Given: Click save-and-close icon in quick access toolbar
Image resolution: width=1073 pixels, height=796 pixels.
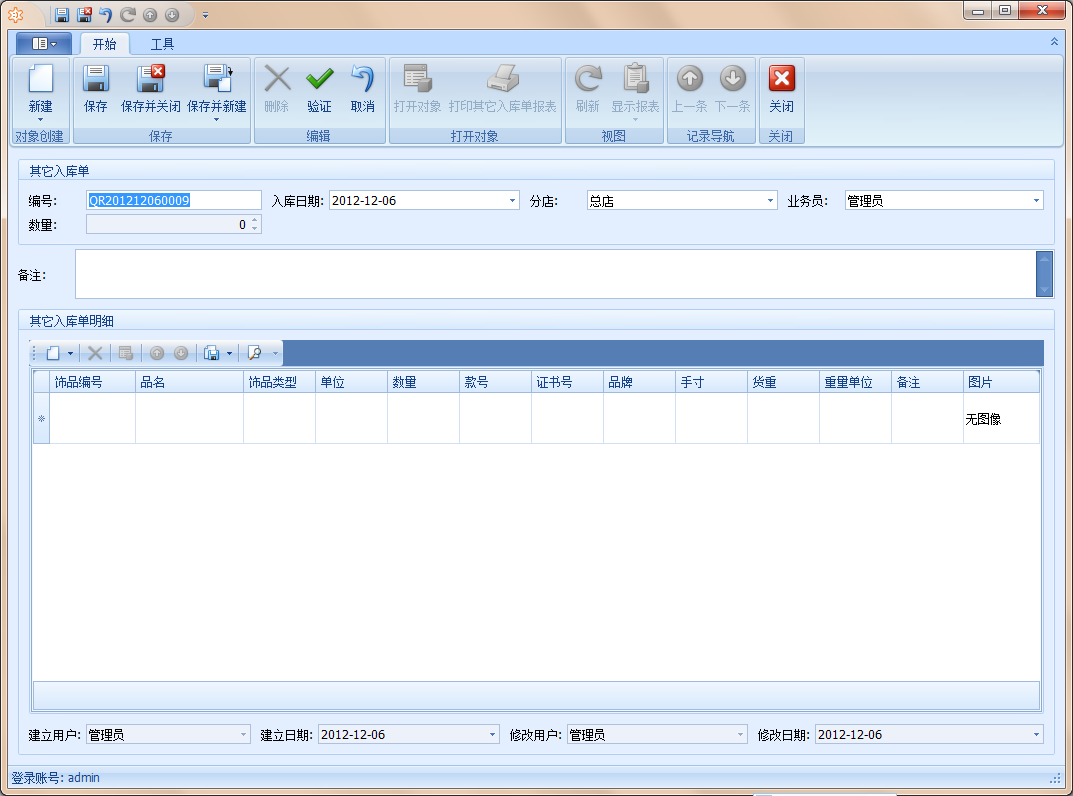Looking at the screenshot, I should tap(84, 14).
